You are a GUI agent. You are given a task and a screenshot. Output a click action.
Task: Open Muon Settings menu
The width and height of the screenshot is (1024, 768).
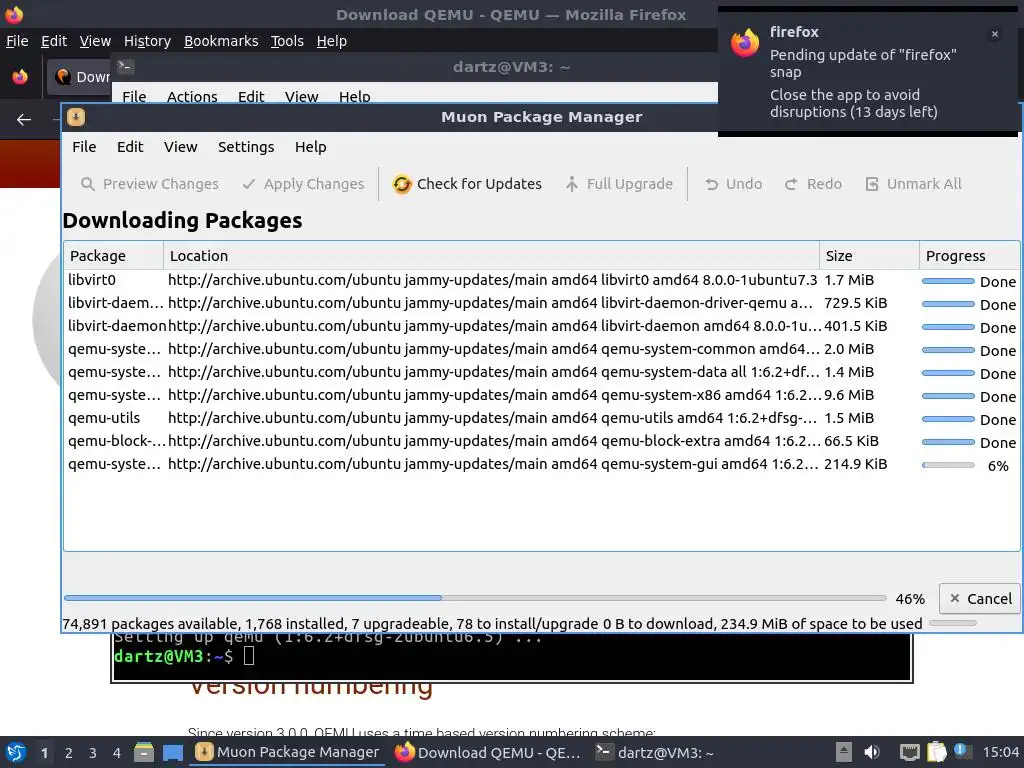pyautogui.click(x=246, y=147)
